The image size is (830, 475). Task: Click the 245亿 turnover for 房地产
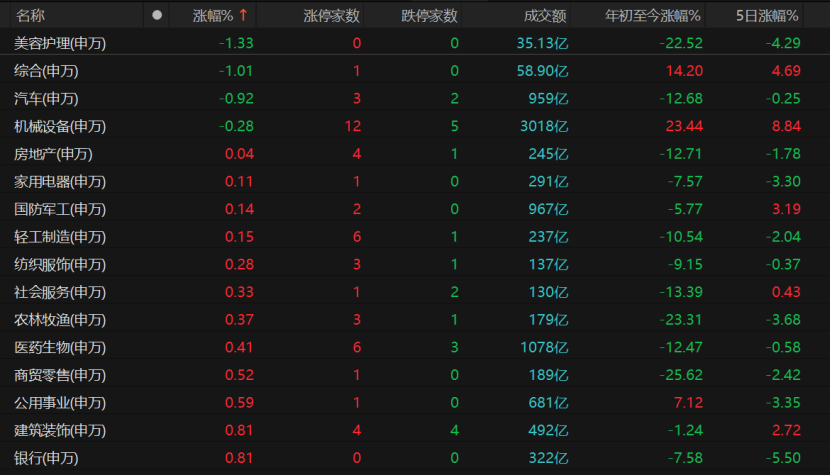[x=548, y=154]
